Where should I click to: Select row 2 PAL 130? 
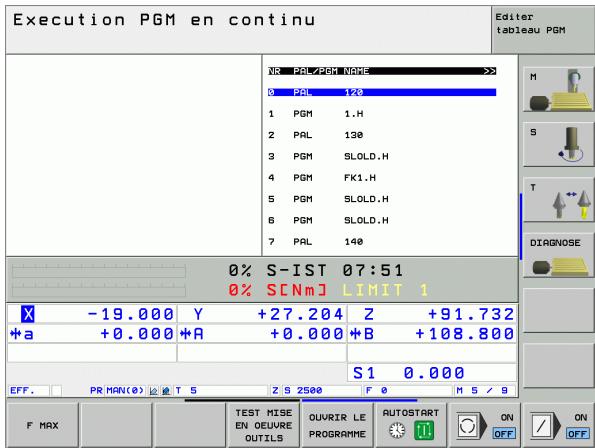pos(382,135)
